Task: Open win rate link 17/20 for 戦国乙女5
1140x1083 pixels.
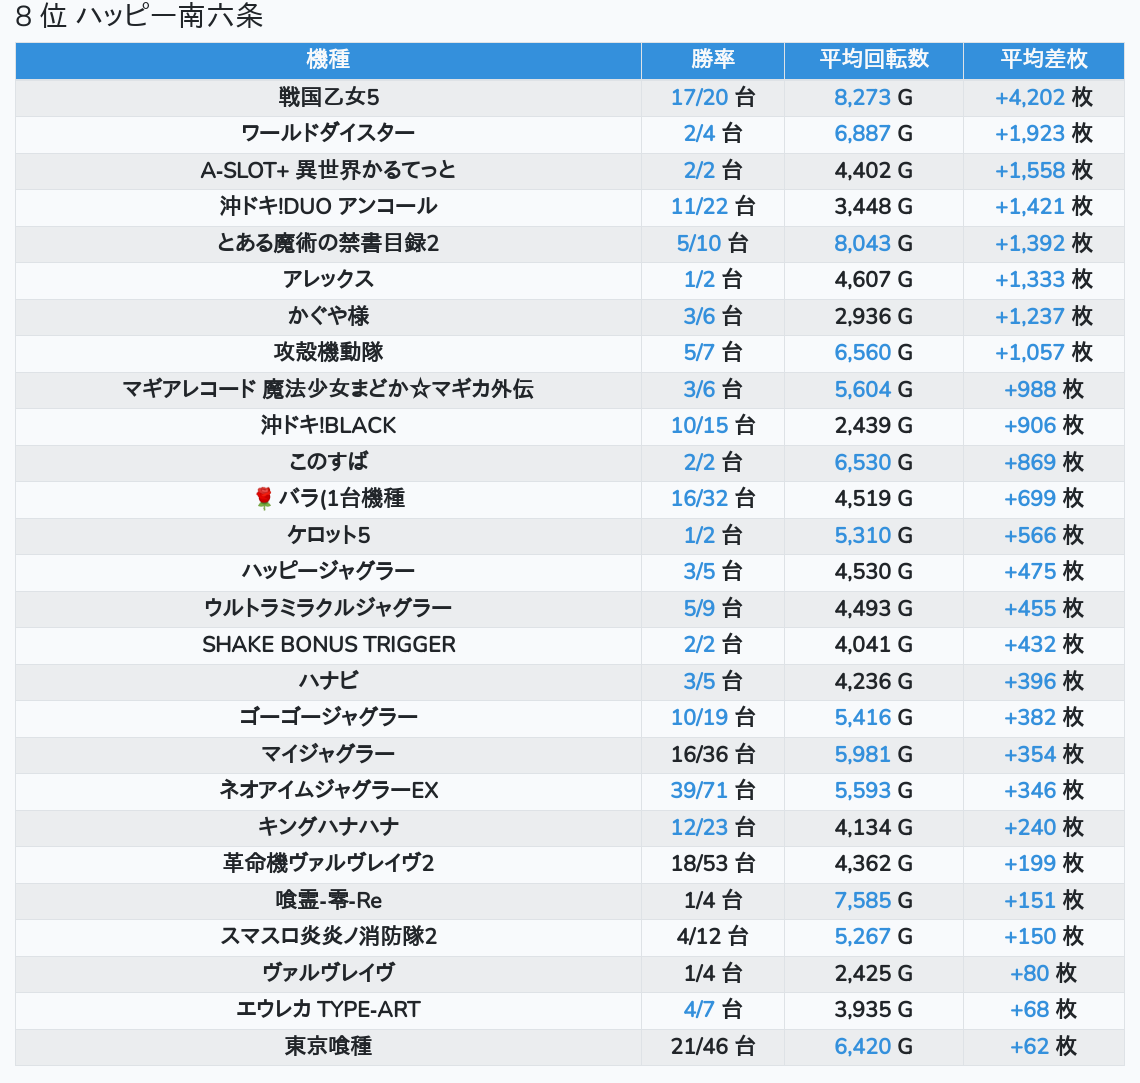Action: pyautogui.click(x=699, y=97)
